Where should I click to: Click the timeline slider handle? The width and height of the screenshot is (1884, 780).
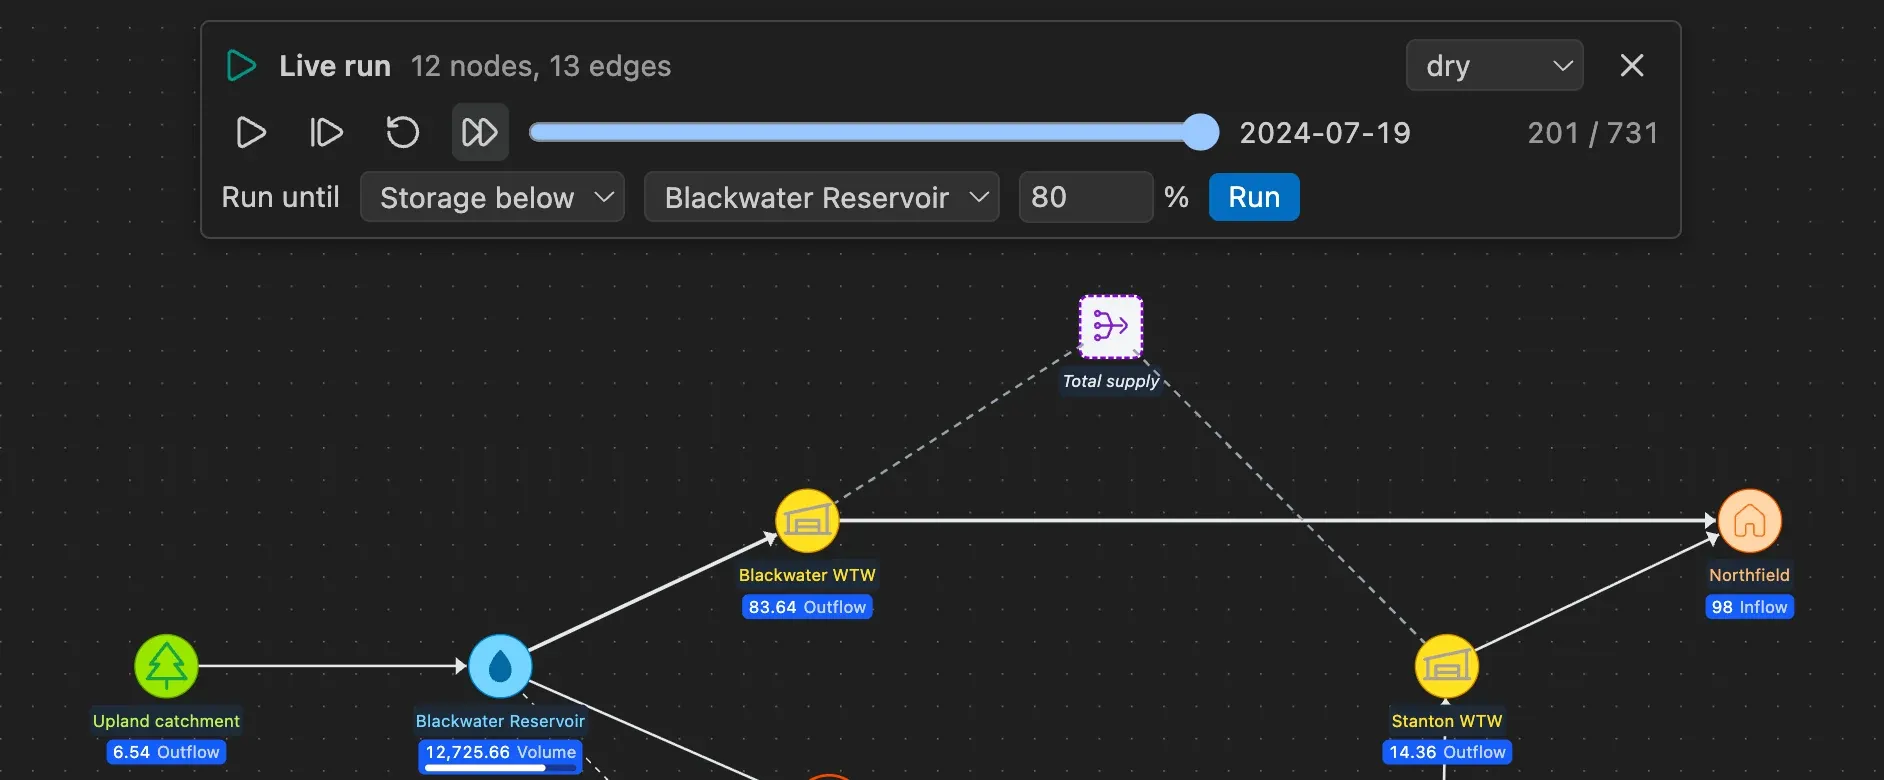click(1200, 132)
